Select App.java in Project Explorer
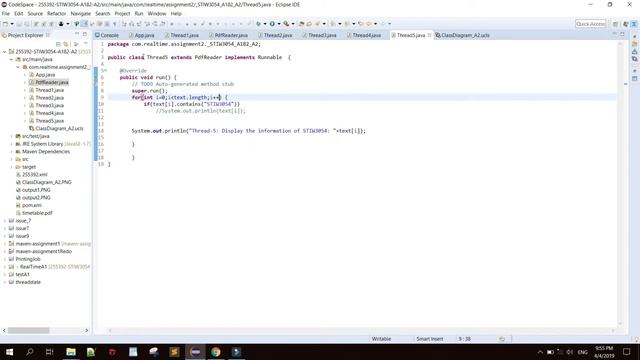Image resolution: width=640 pixels, height=360 pixels. click(x=45, y=75)
